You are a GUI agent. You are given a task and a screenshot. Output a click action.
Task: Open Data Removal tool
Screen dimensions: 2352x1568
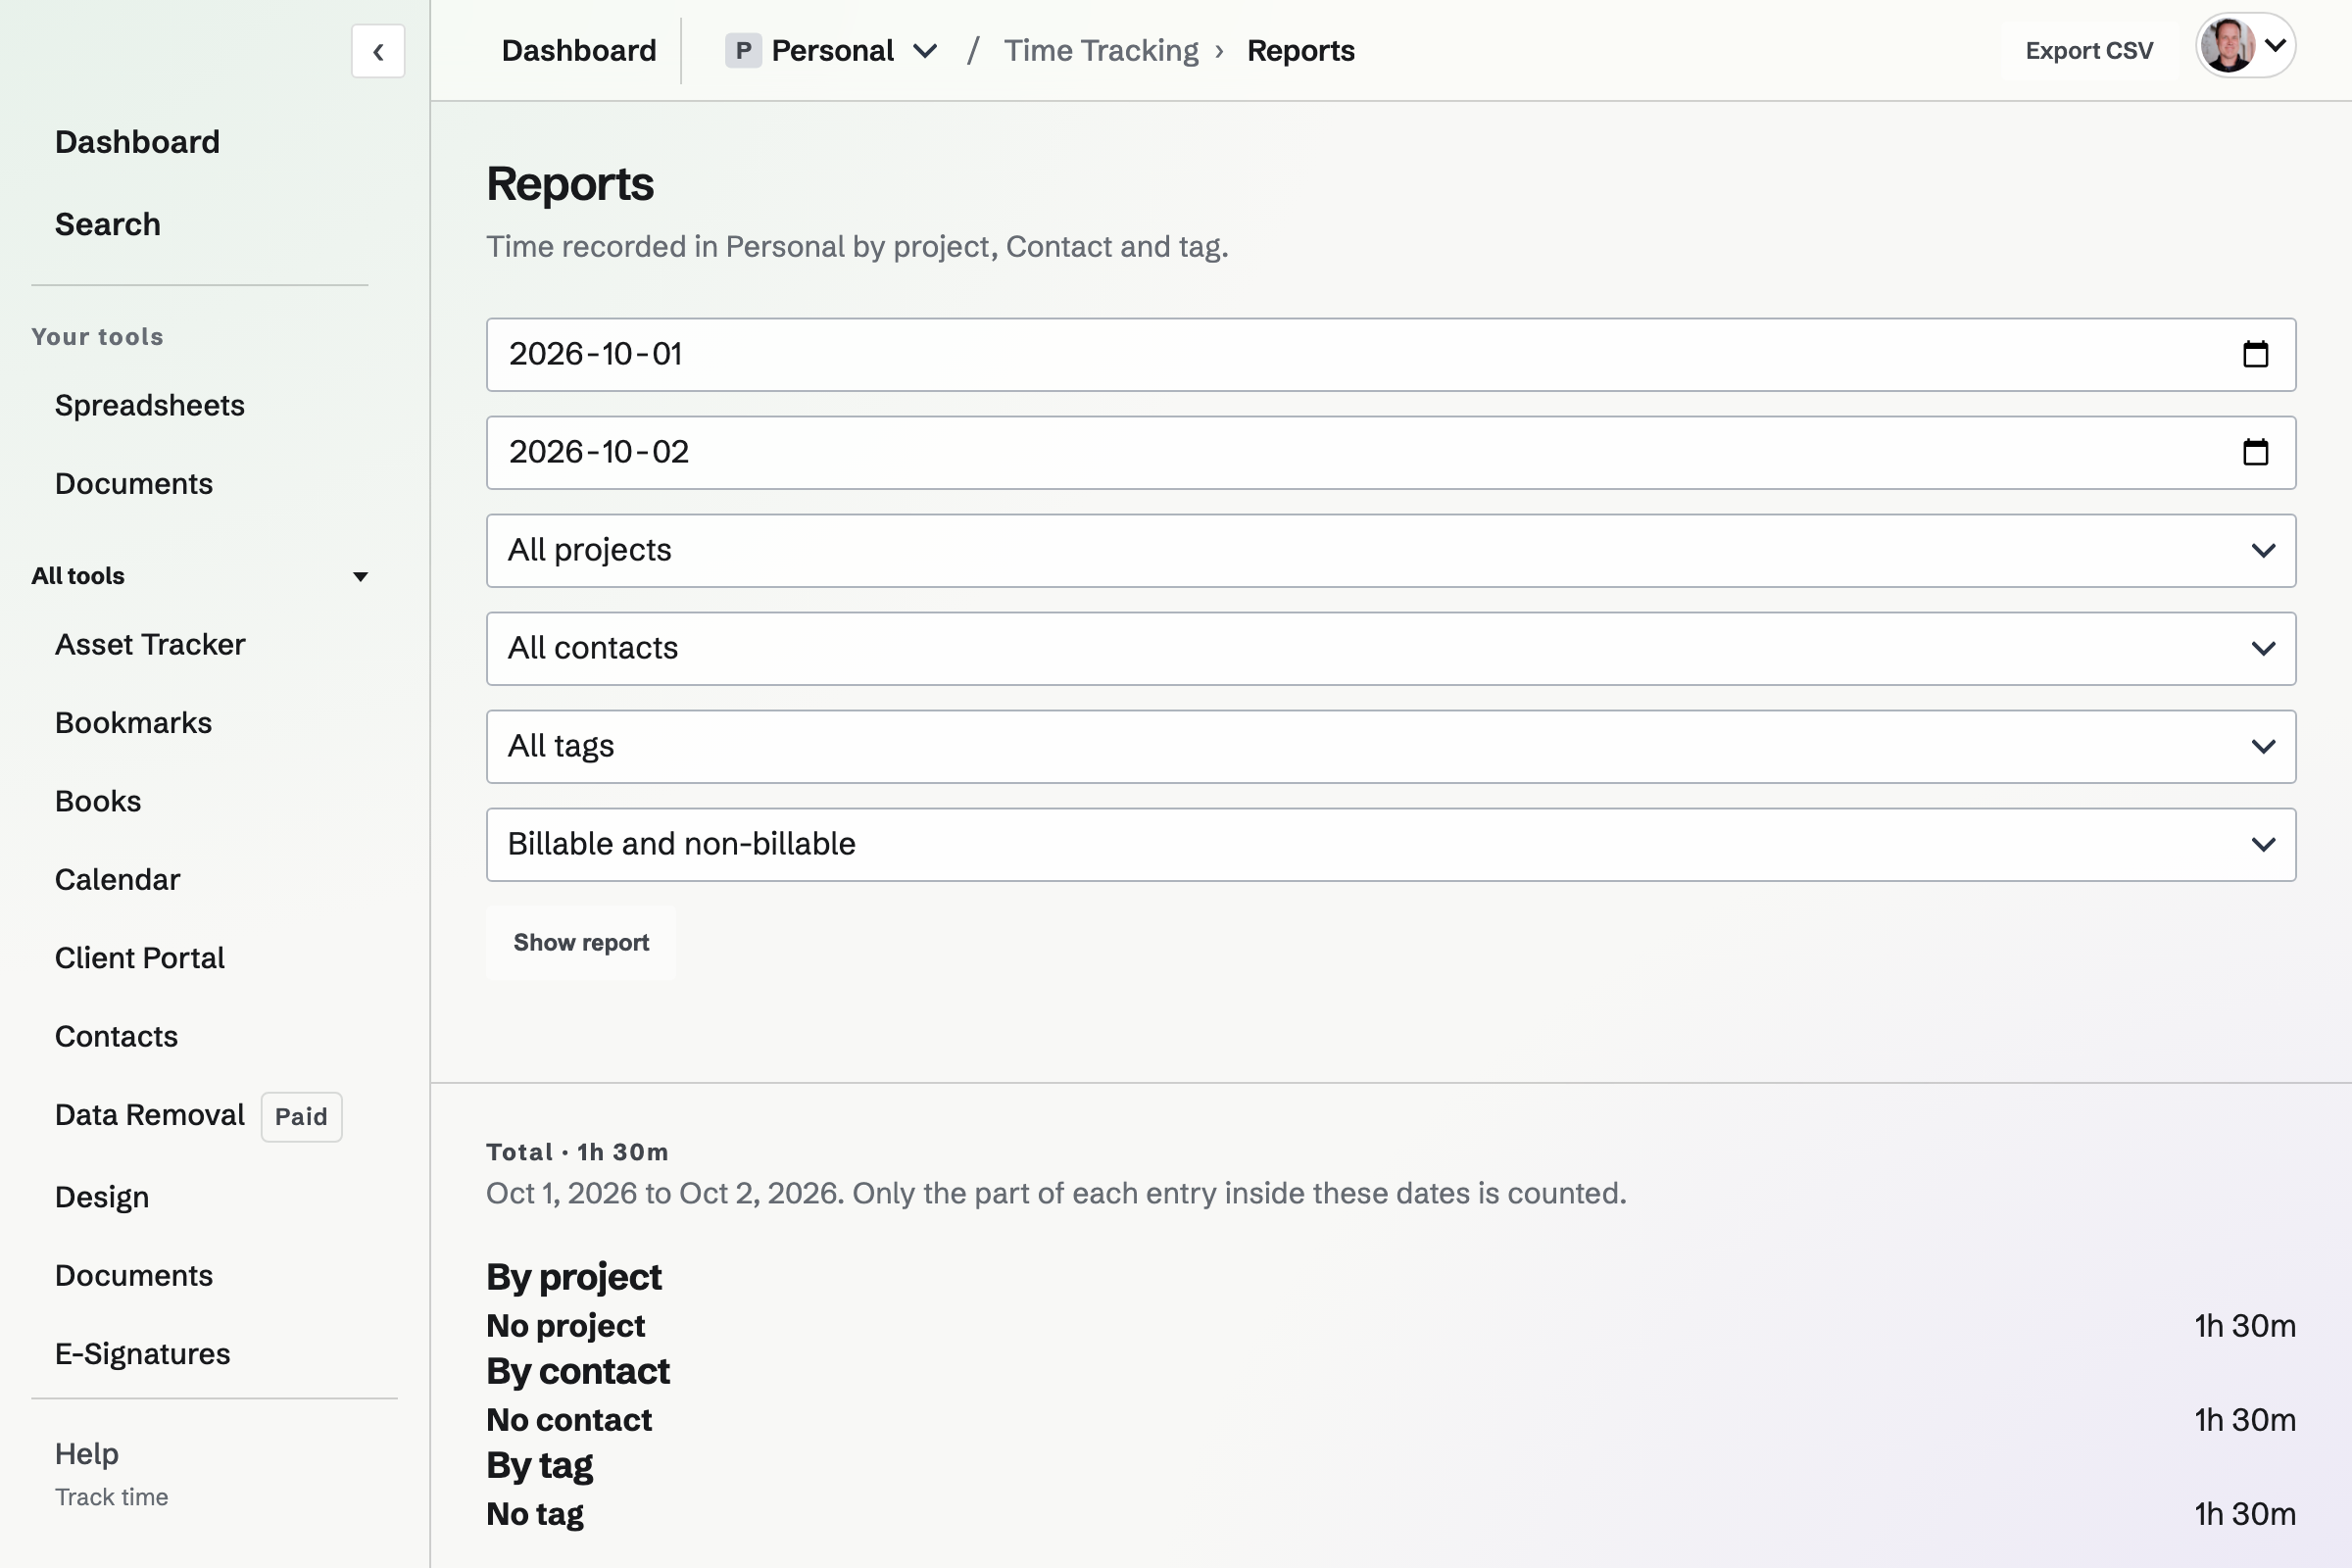pos(149,1114)
